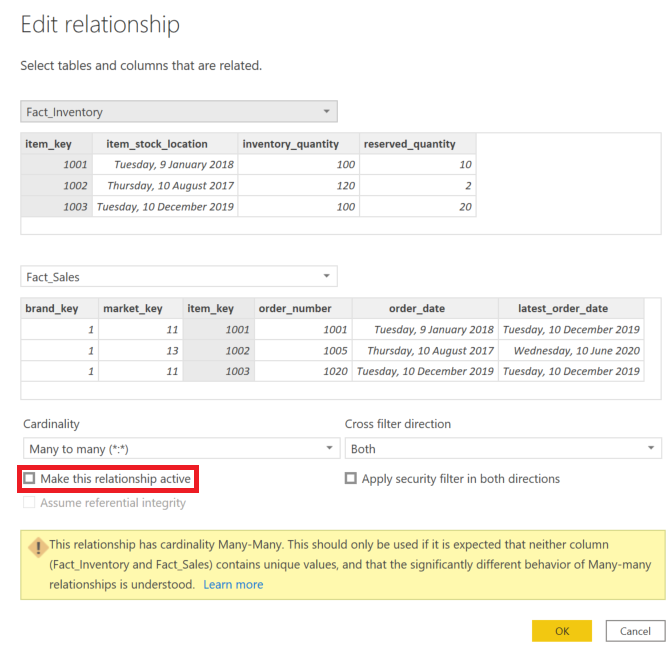Open the Fact_Sales table dropdown
This screenshot has width=669, height=653.
point(179,277)
